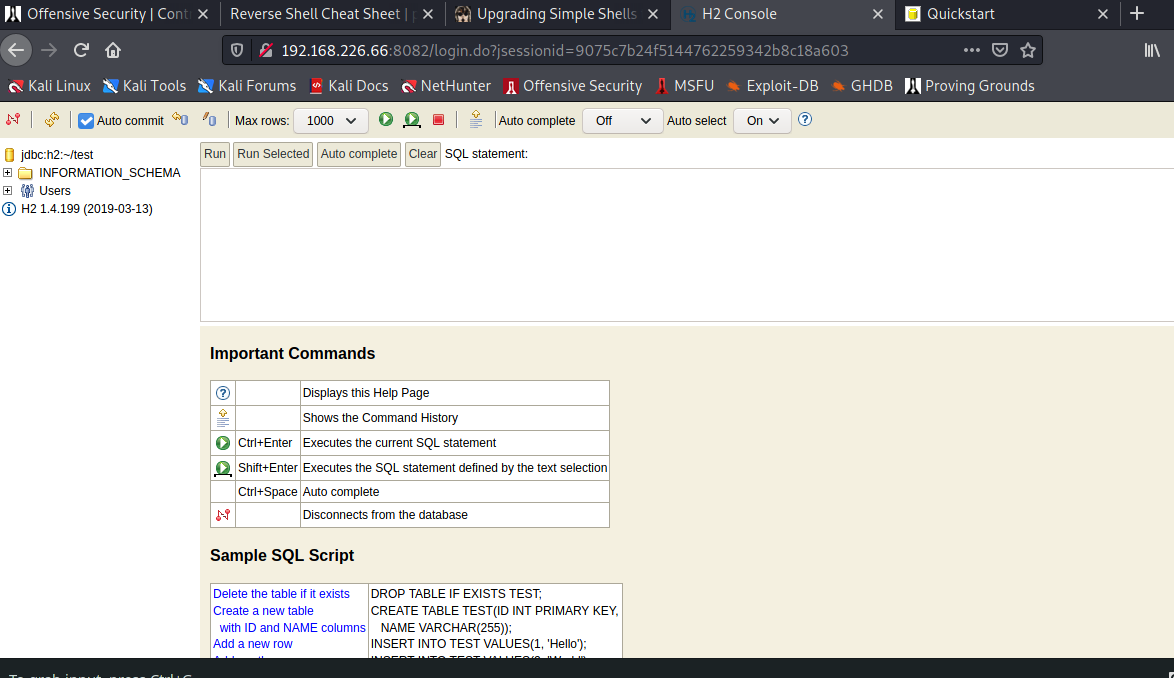Stop the running statement with red square icon

pyautogui.click(x=438, y=119)
